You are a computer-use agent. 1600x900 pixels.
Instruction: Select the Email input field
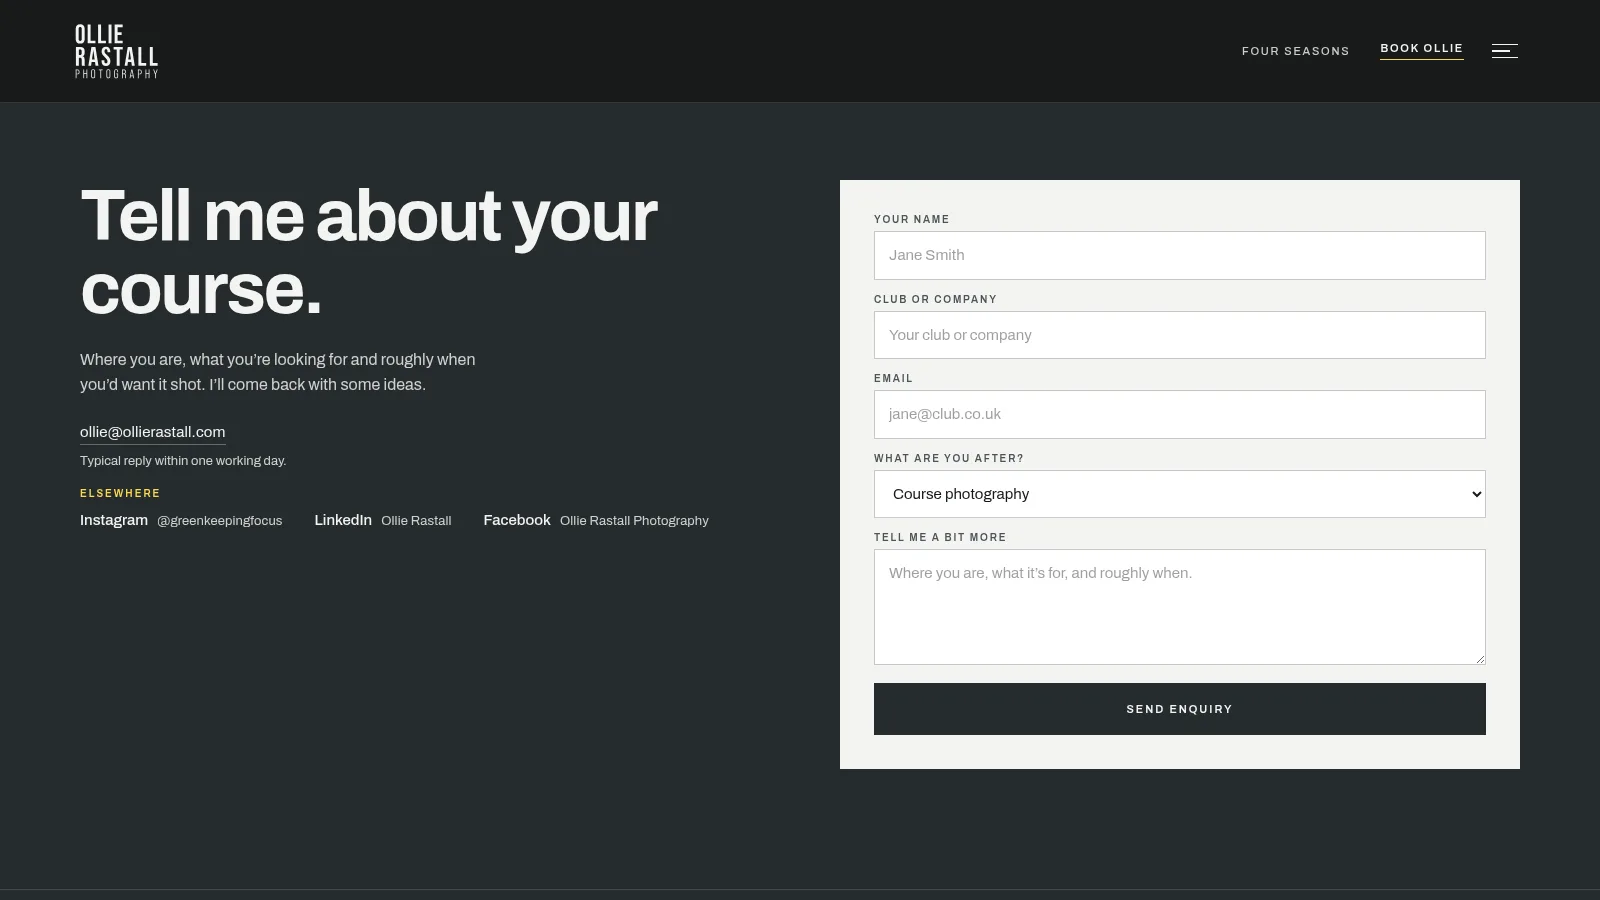click(x=1179, y=414)
